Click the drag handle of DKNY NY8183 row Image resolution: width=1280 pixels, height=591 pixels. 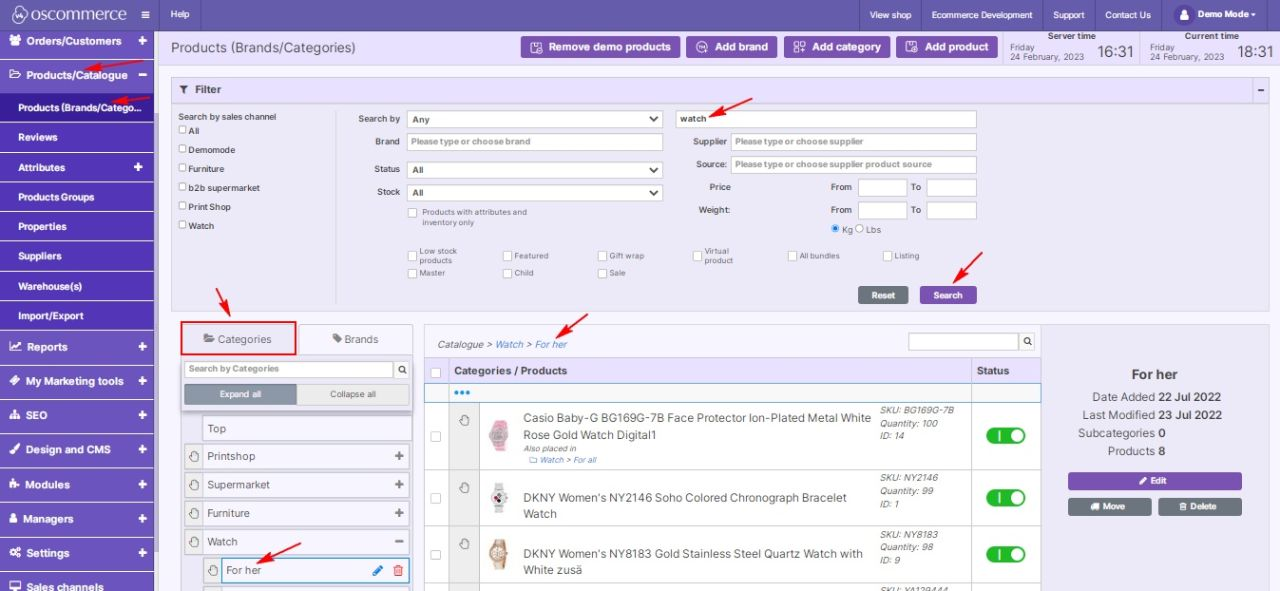(464, 543)
